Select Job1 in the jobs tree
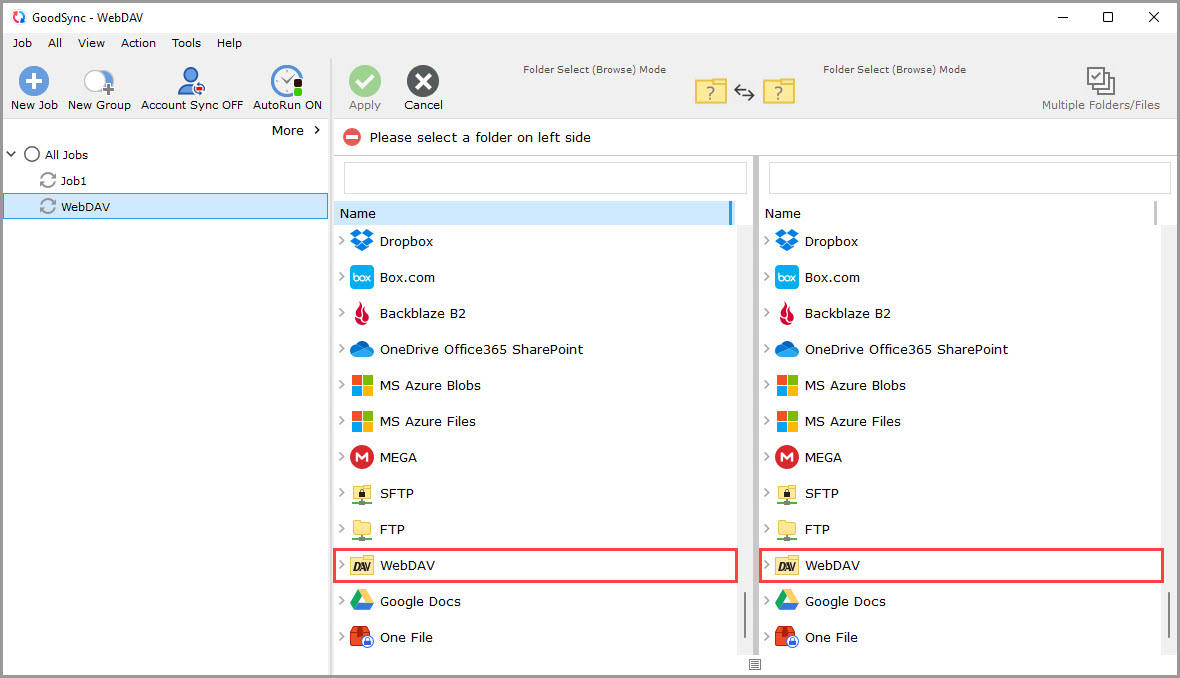The image size is (1180, 678). 74,181
